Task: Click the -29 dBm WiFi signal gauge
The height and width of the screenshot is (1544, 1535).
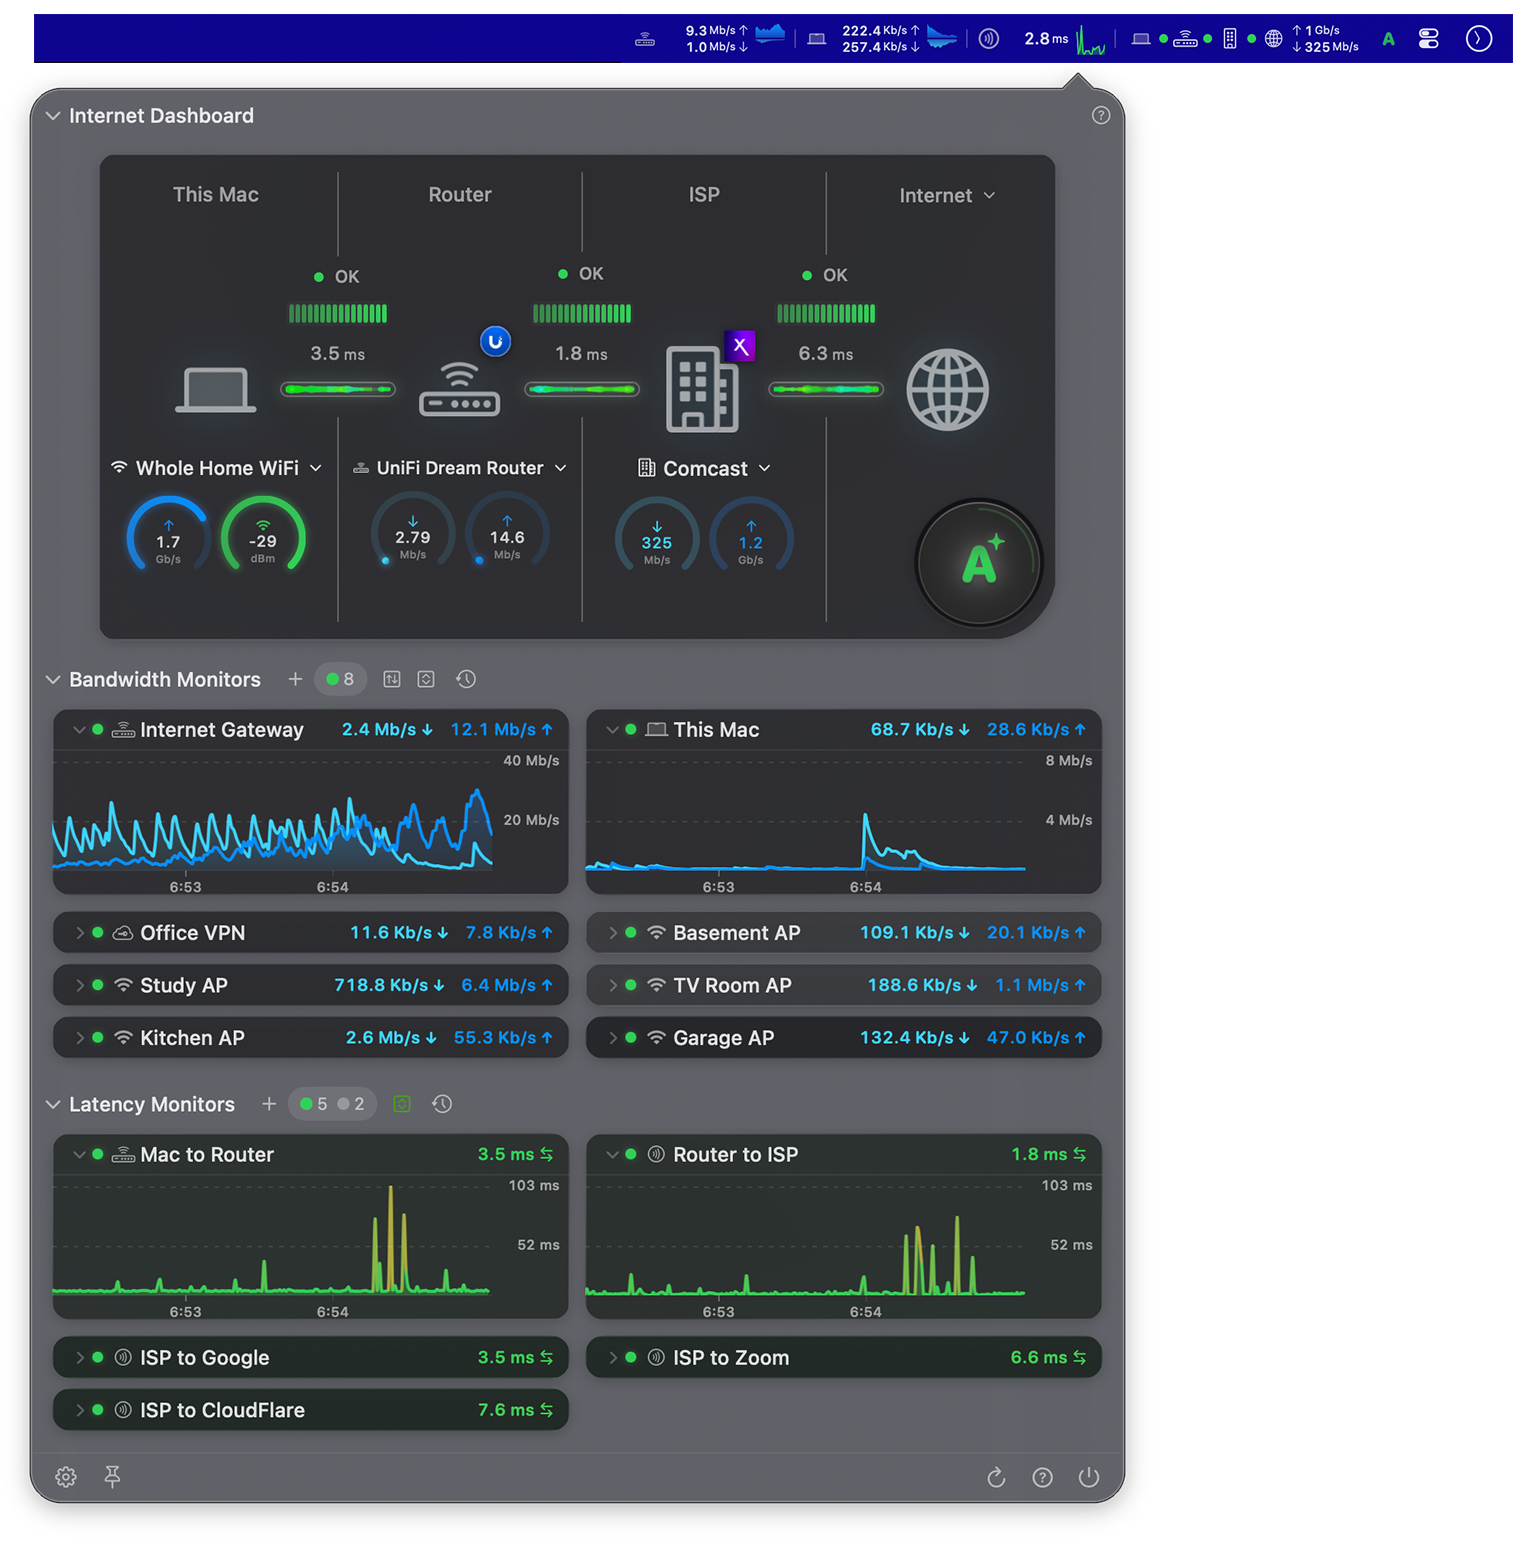Action: 263,540
